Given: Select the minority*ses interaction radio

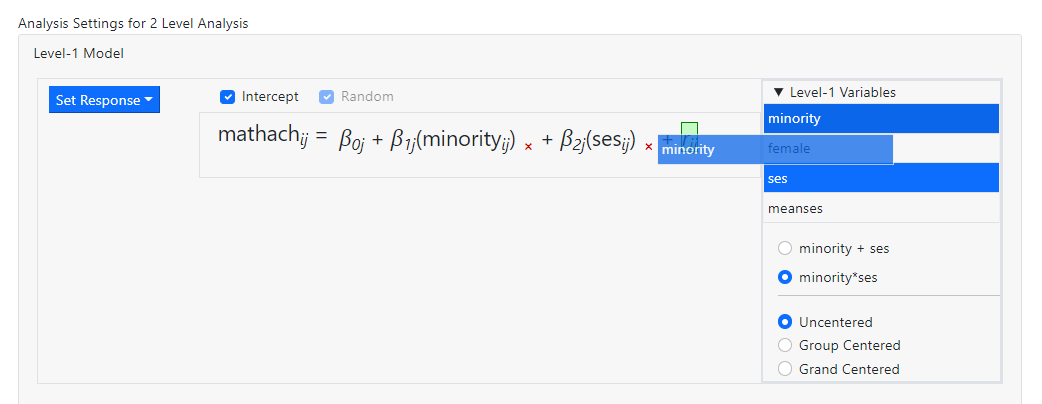Looking at the screenshot, I should [786, 277].
